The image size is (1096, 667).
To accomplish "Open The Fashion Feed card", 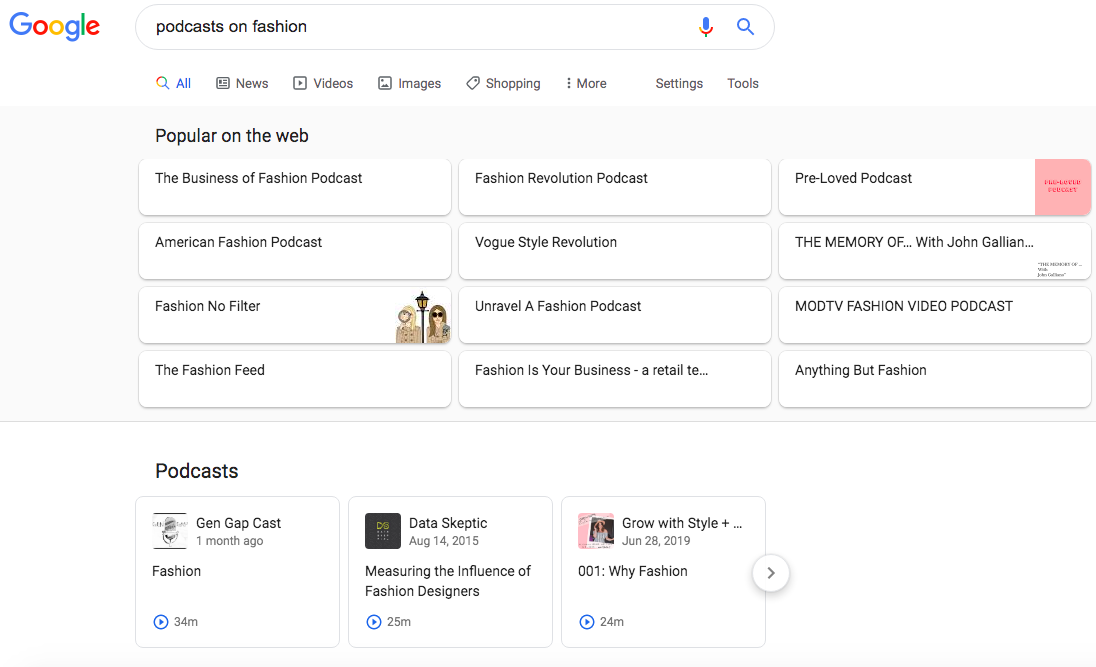I will [295, 379].
